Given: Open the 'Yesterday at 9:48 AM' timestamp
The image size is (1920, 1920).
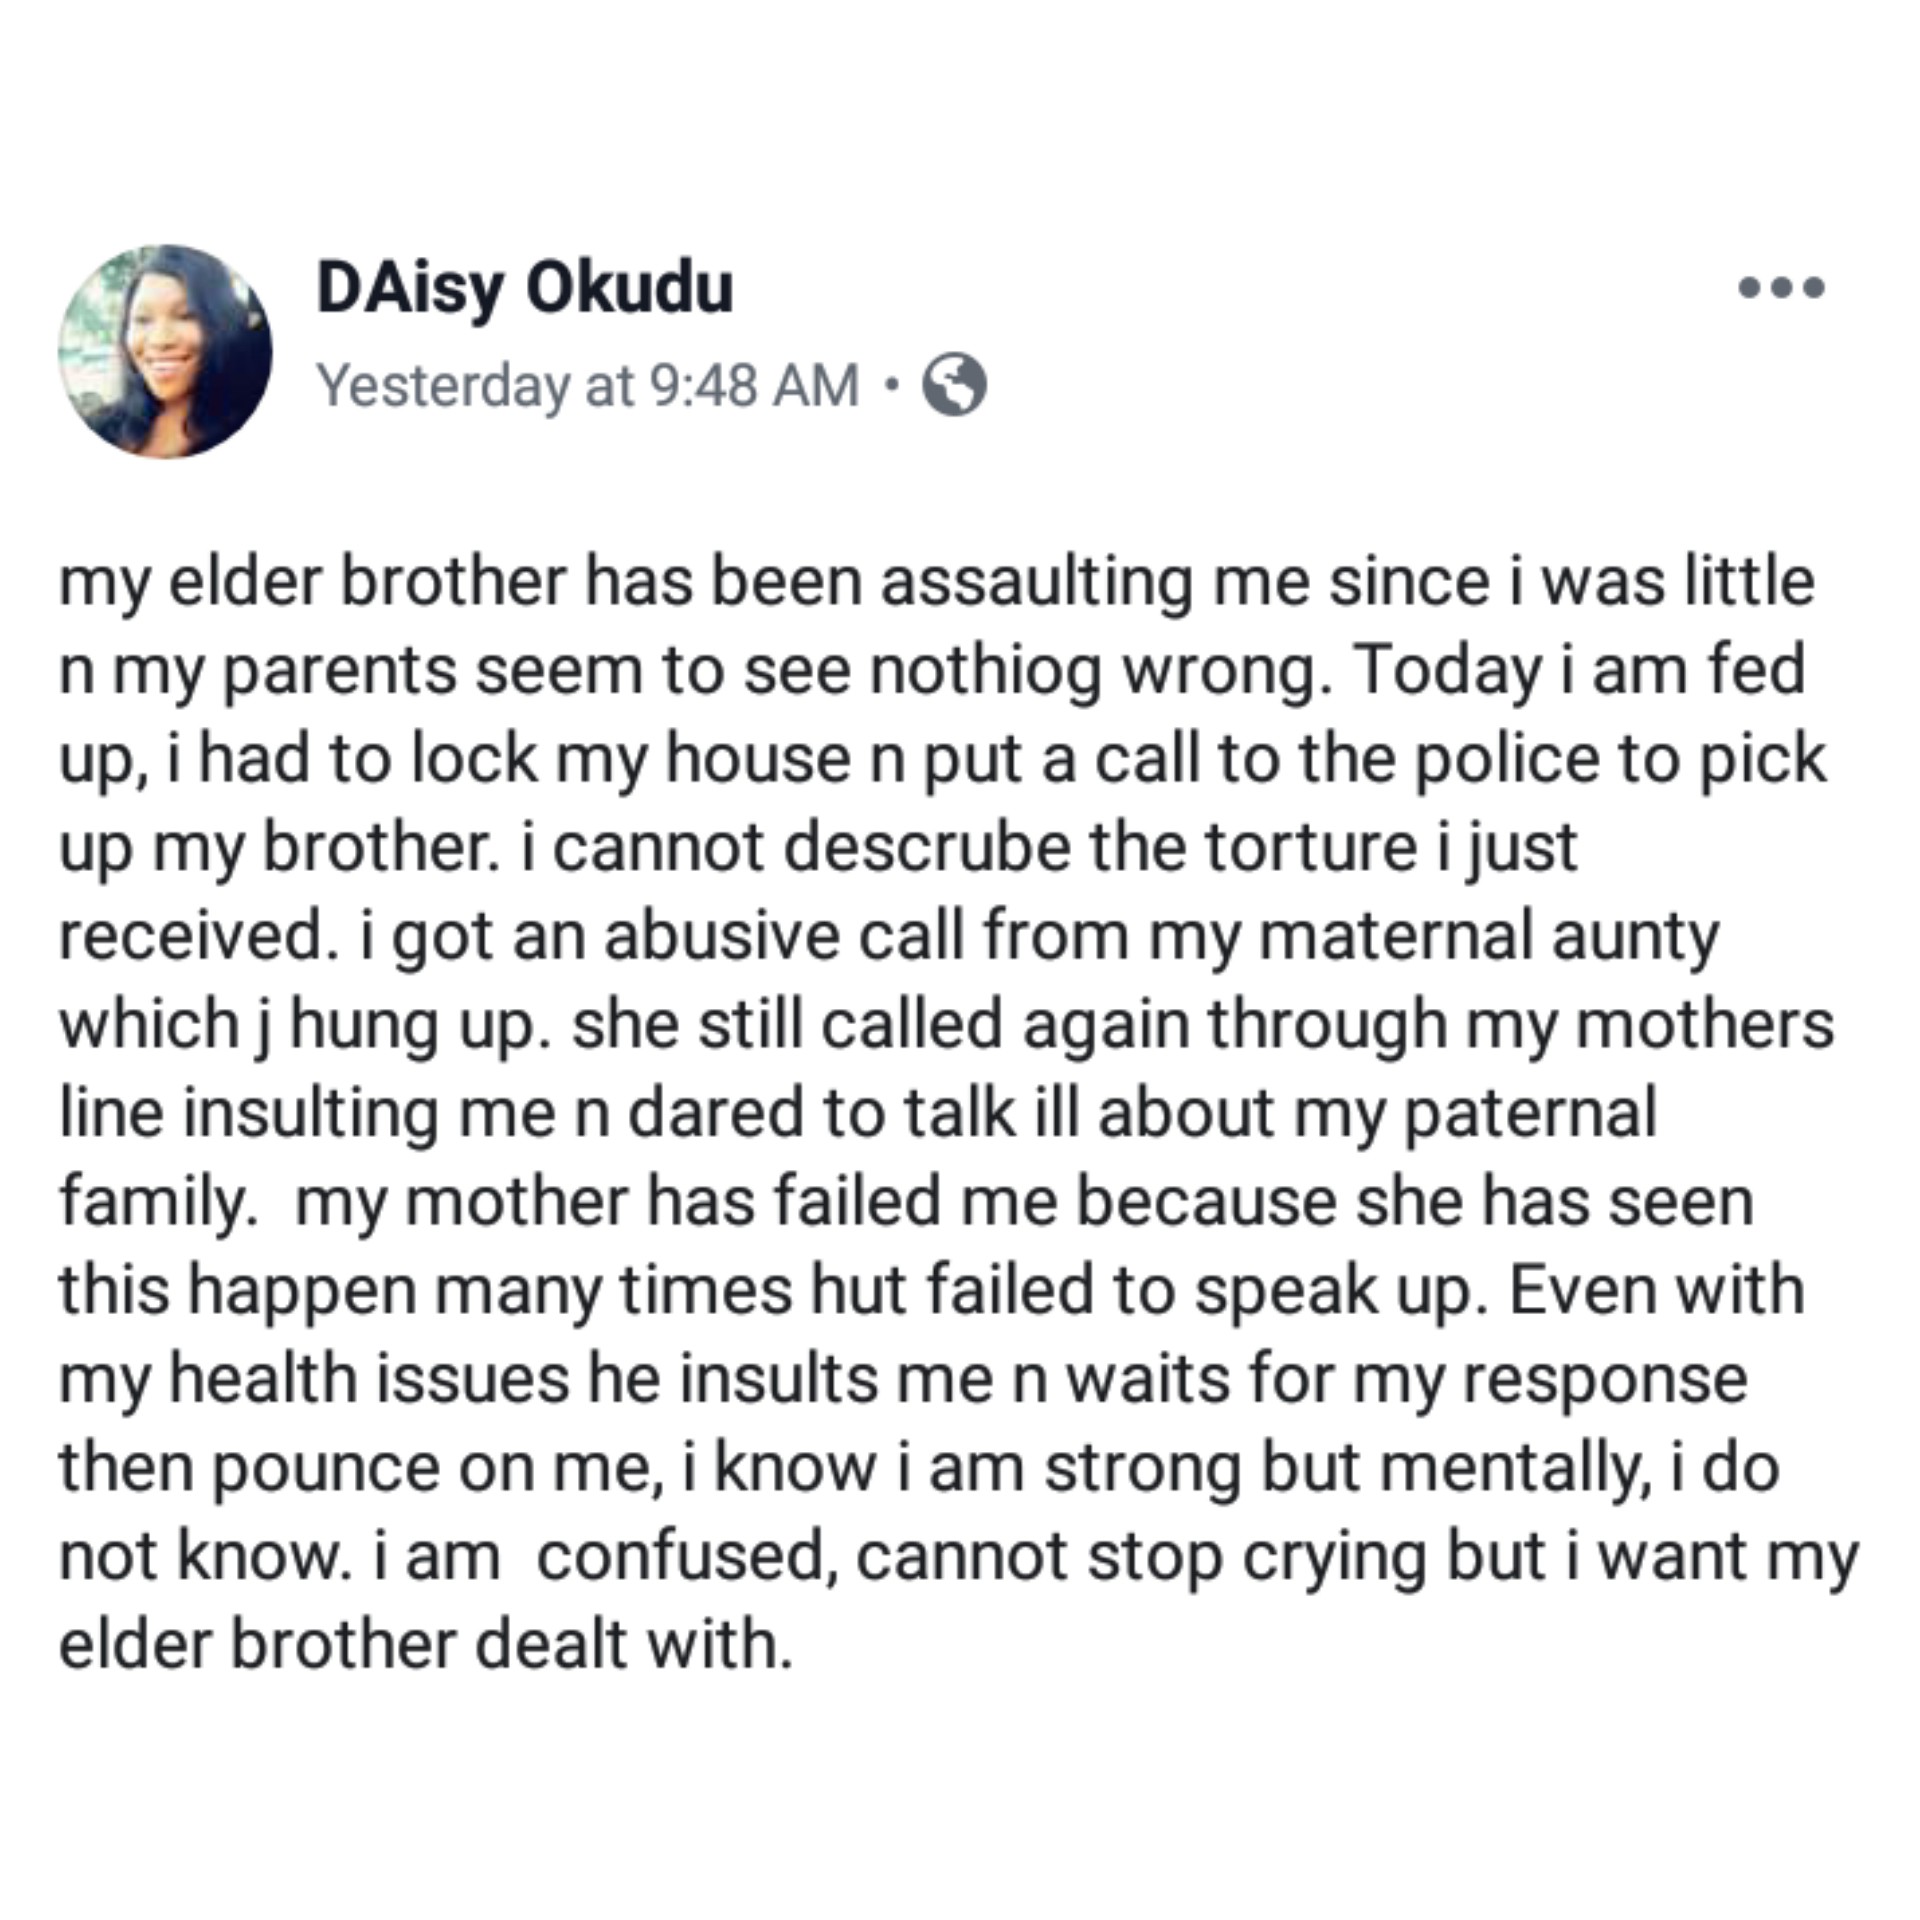Looking at the screenshot, I should point(587,385).
